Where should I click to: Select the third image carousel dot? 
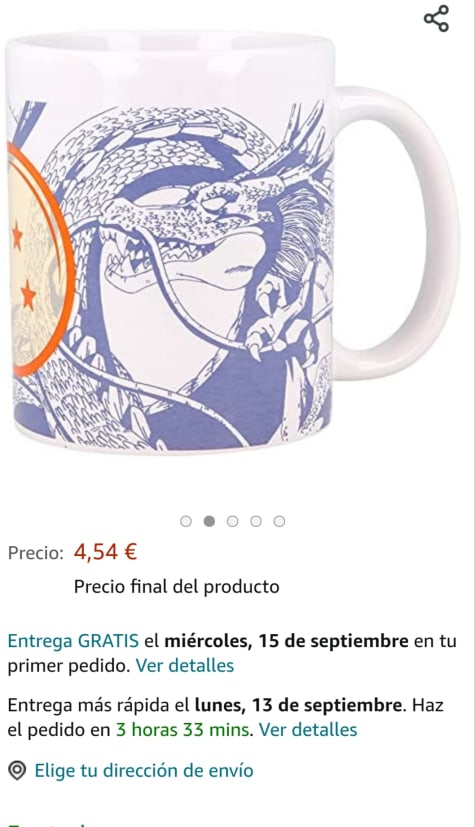coord(232,521)
